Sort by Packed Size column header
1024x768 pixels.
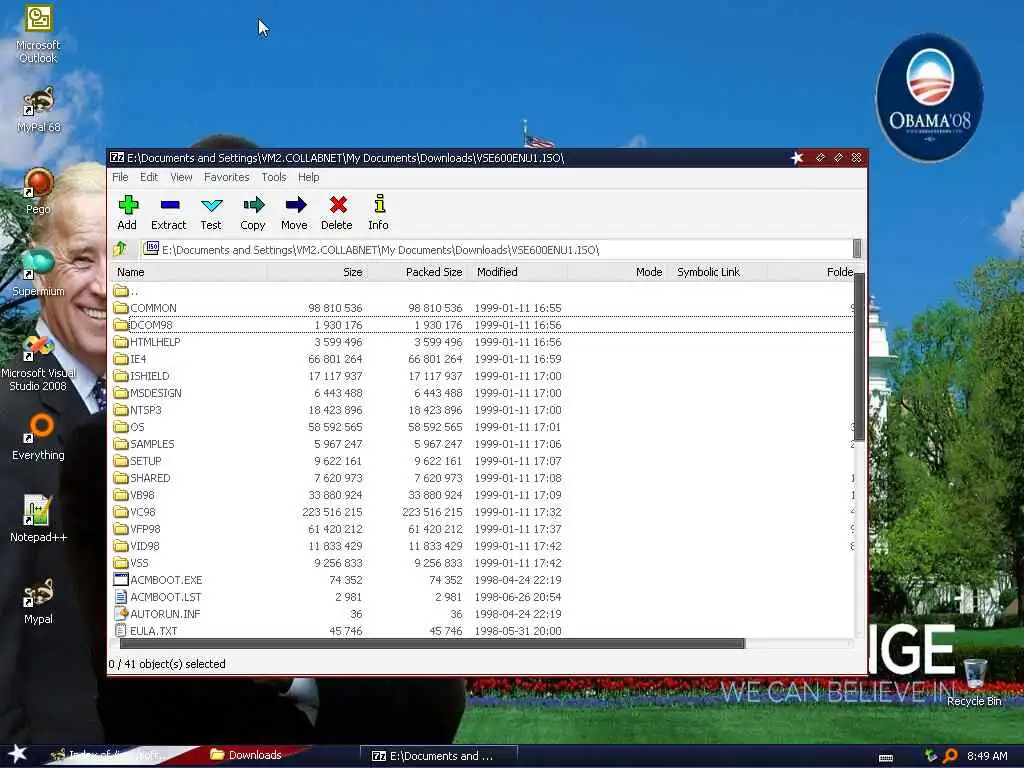click(x=417, y=272)
